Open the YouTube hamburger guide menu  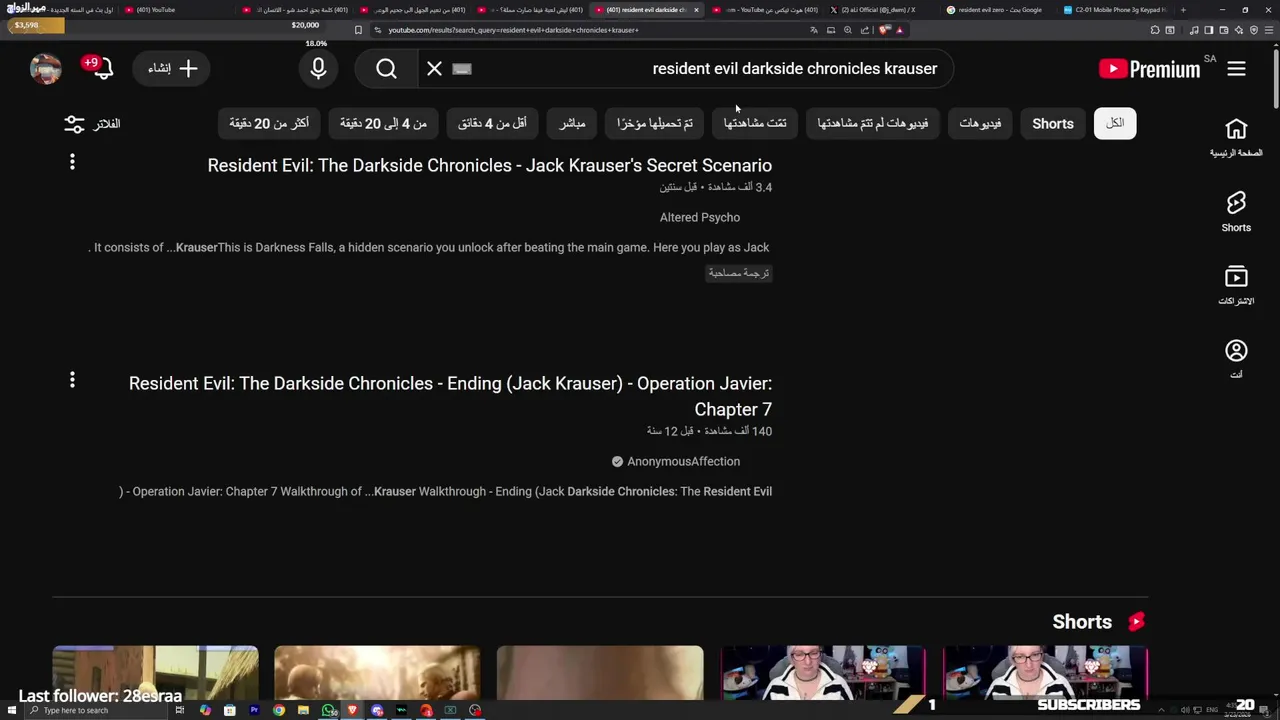pos(1236,69)
